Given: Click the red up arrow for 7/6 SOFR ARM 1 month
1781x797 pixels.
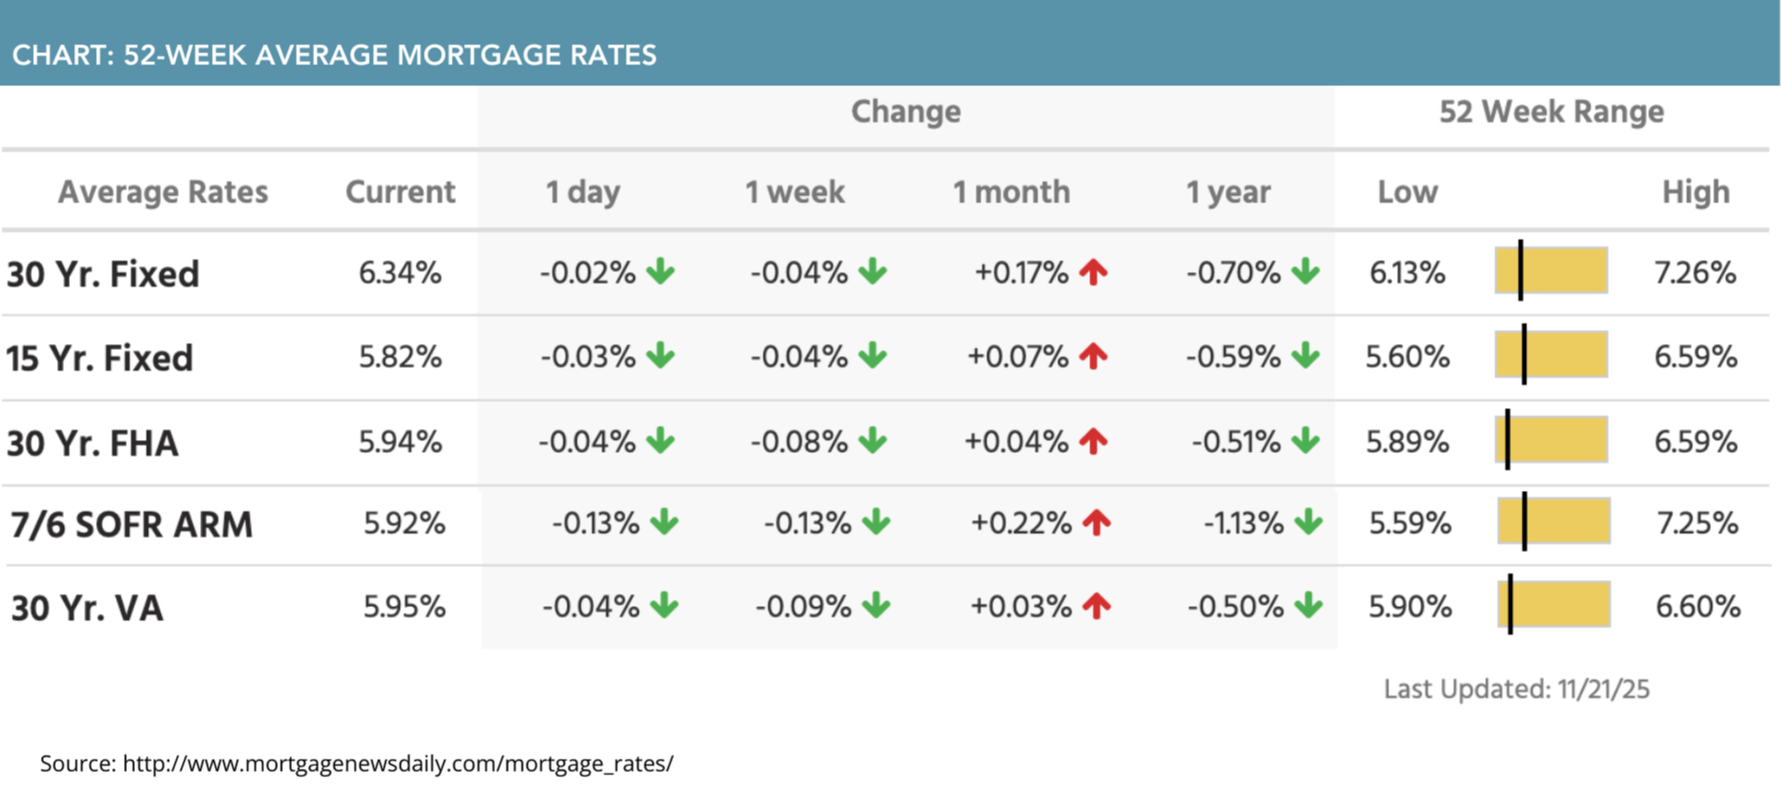Looking at the screenshot, I should 1097,521.
